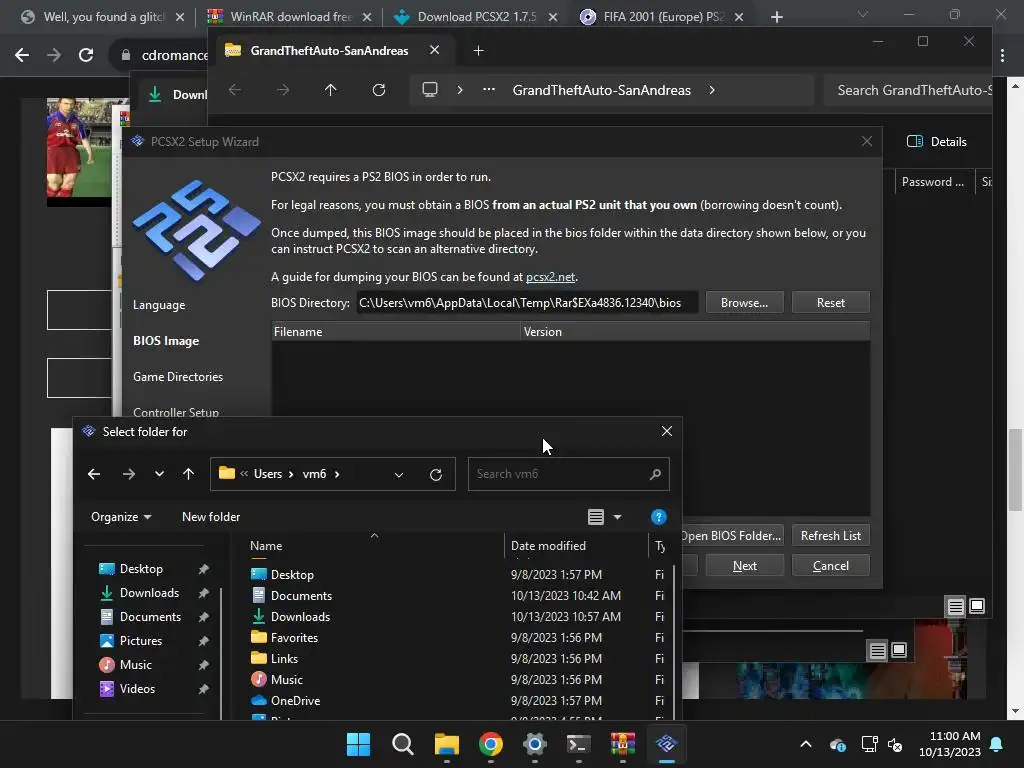Screen dimensions: 1024x768
Task: Cancel the PCSX2 Setup Wizard
Action: click(x=830, y=566)
